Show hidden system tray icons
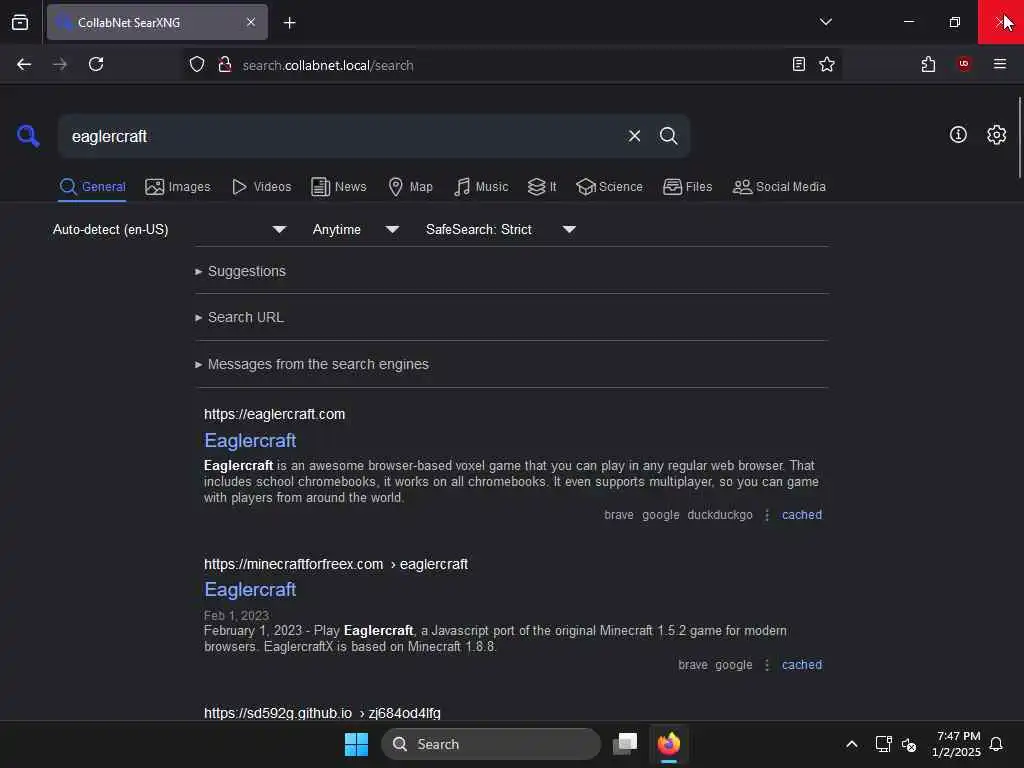The image size is (1024, 768). coord(852,744)
